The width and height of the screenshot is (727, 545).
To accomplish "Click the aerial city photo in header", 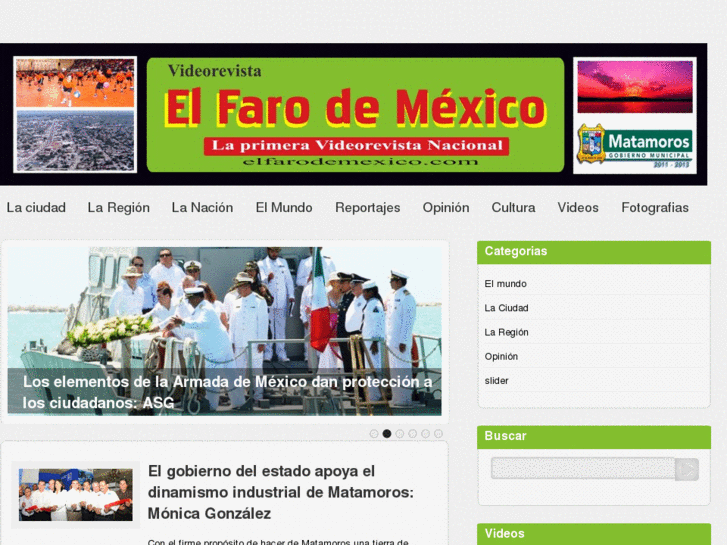I will click(75, 141).
